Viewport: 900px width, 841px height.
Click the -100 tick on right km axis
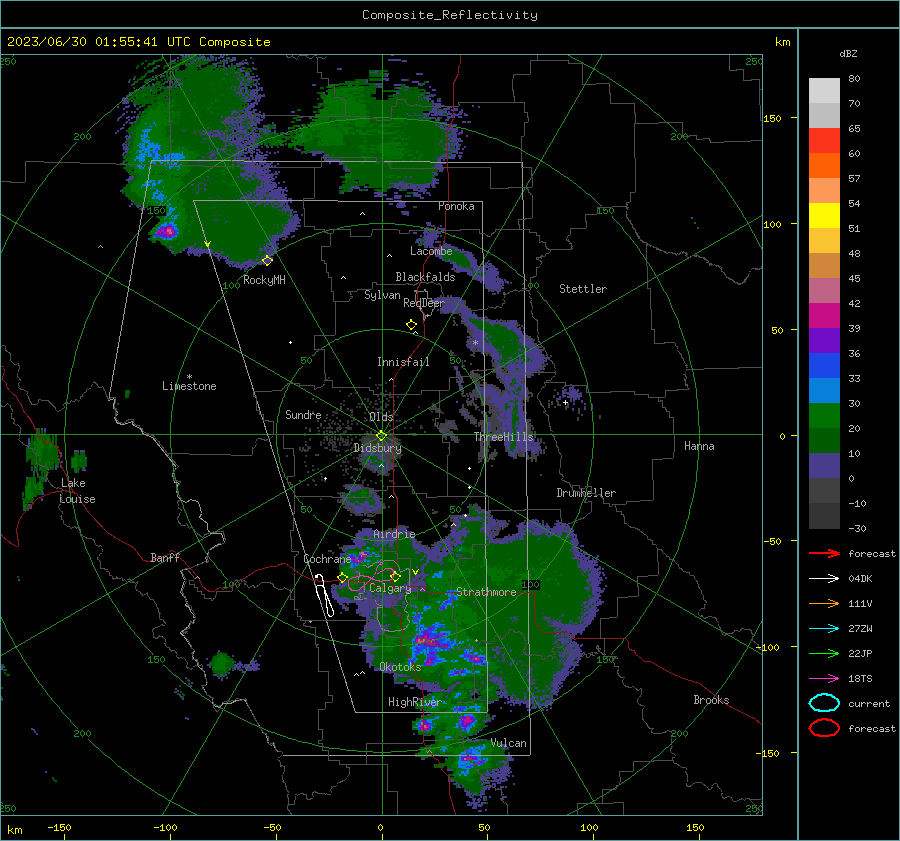click(x=770, y=647)
